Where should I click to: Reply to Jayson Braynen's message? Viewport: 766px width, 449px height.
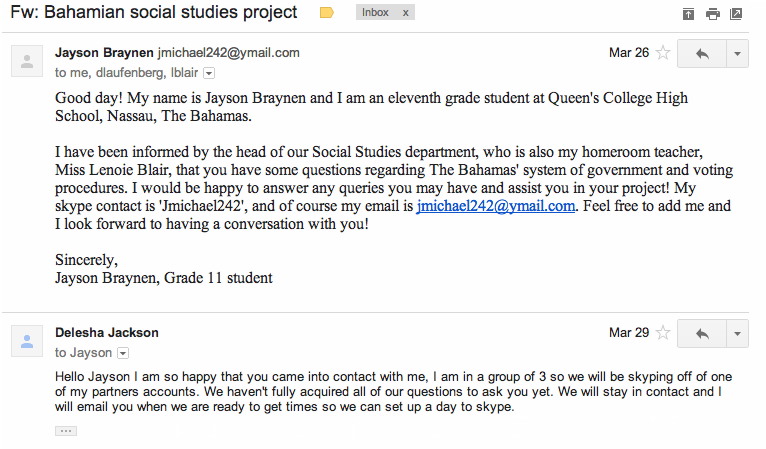coord(702,53)
